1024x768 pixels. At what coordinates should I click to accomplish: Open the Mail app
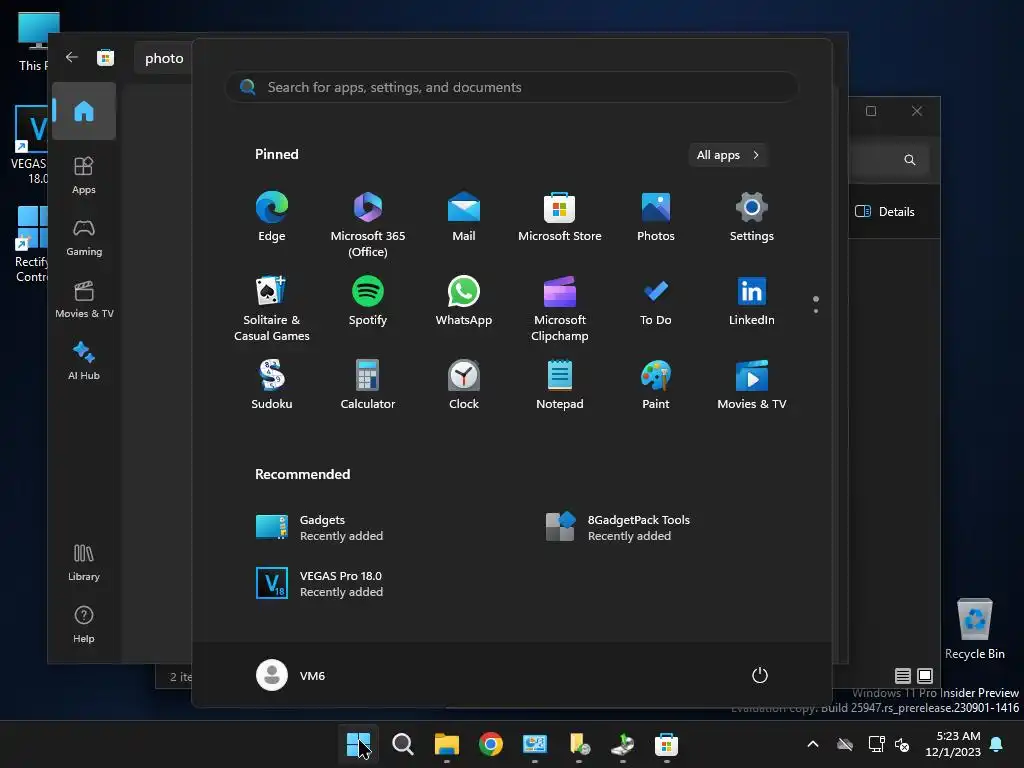point(464,217)
